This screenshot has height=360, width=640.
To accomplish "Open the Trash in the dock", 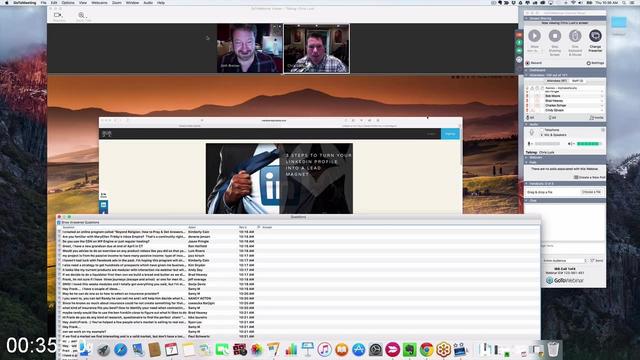I will (553, 350).
